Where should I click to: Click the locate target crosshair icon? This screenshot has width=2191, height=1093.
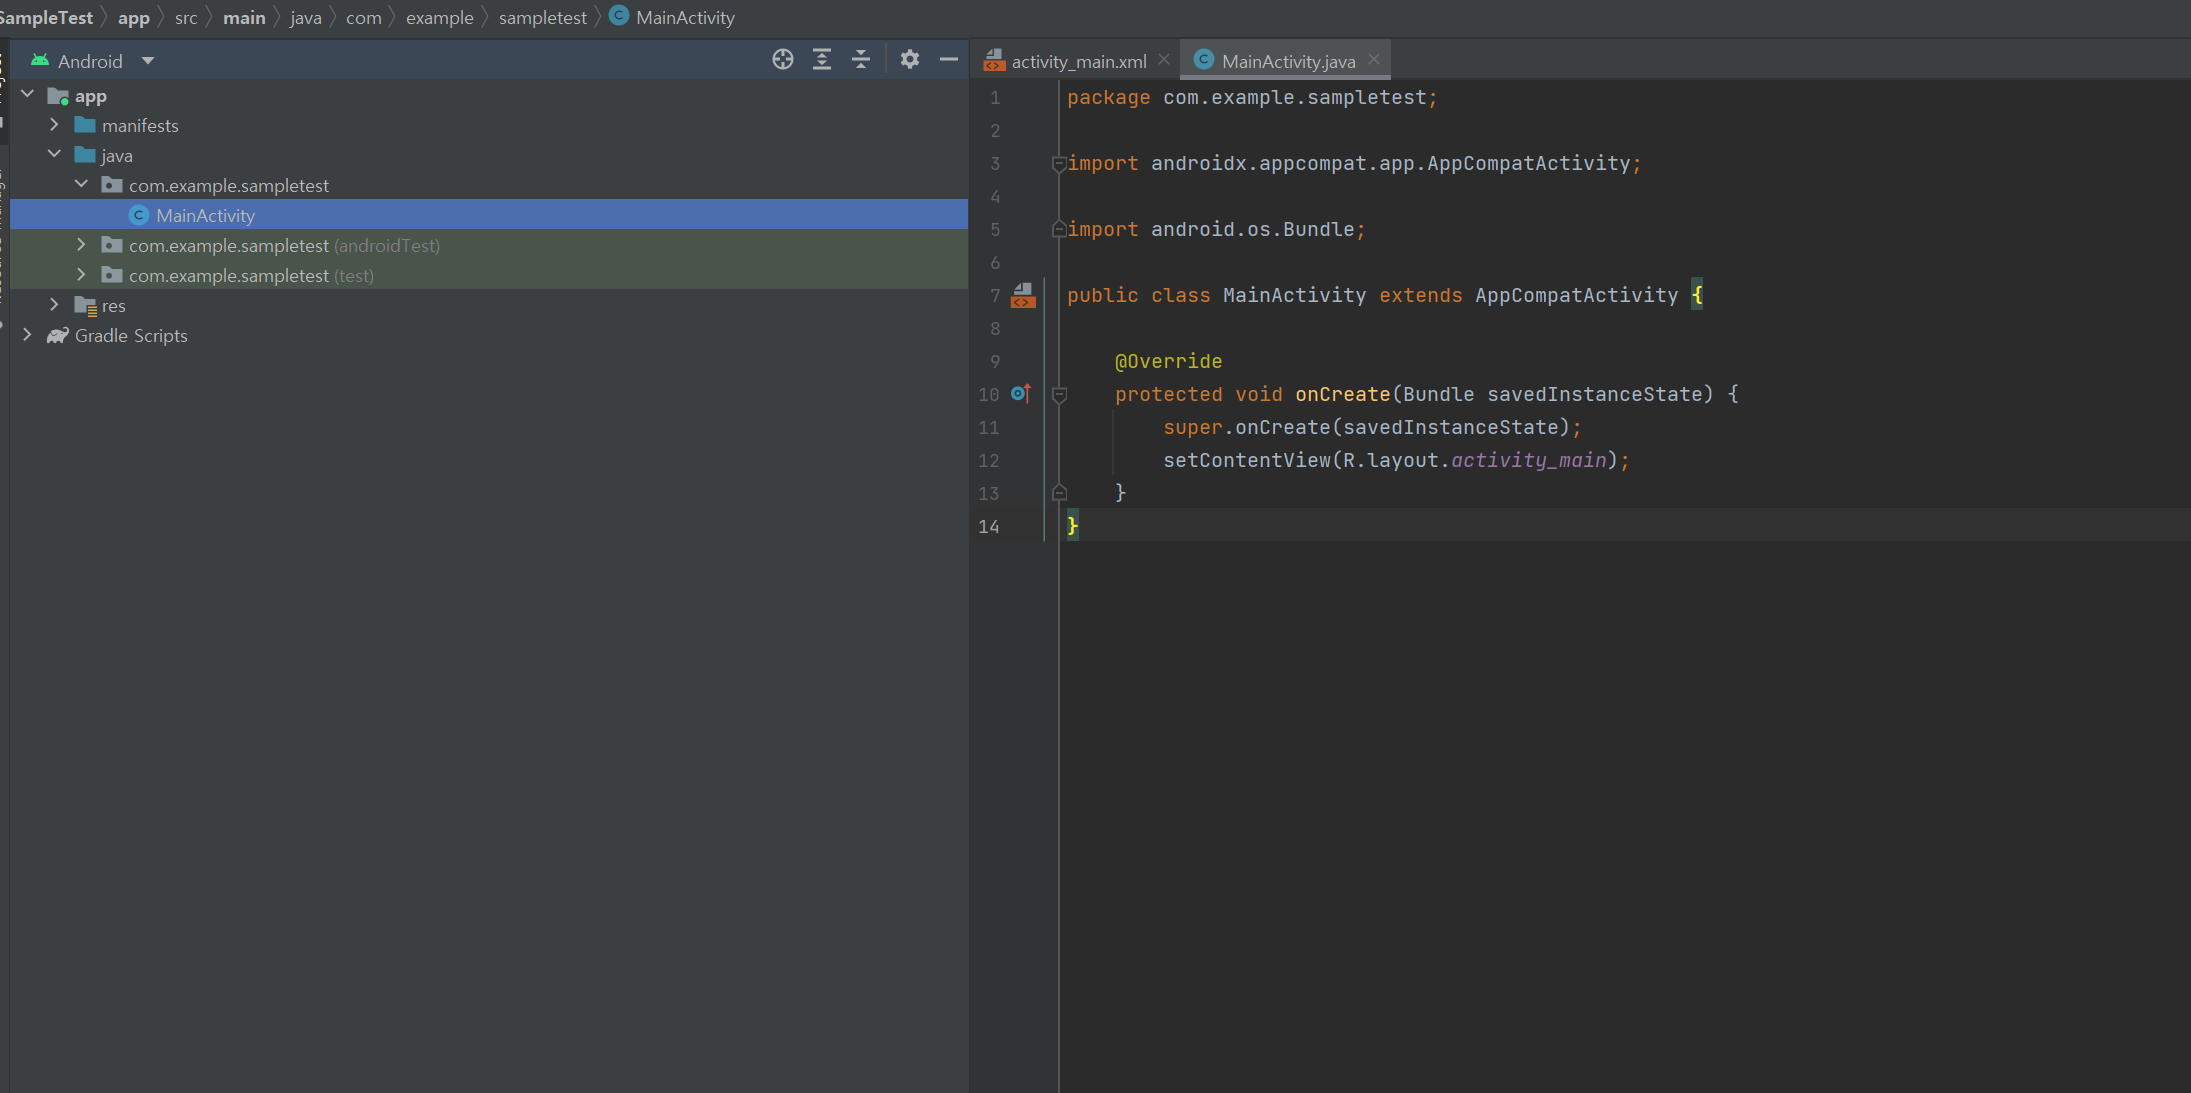[x=782, y=60]
